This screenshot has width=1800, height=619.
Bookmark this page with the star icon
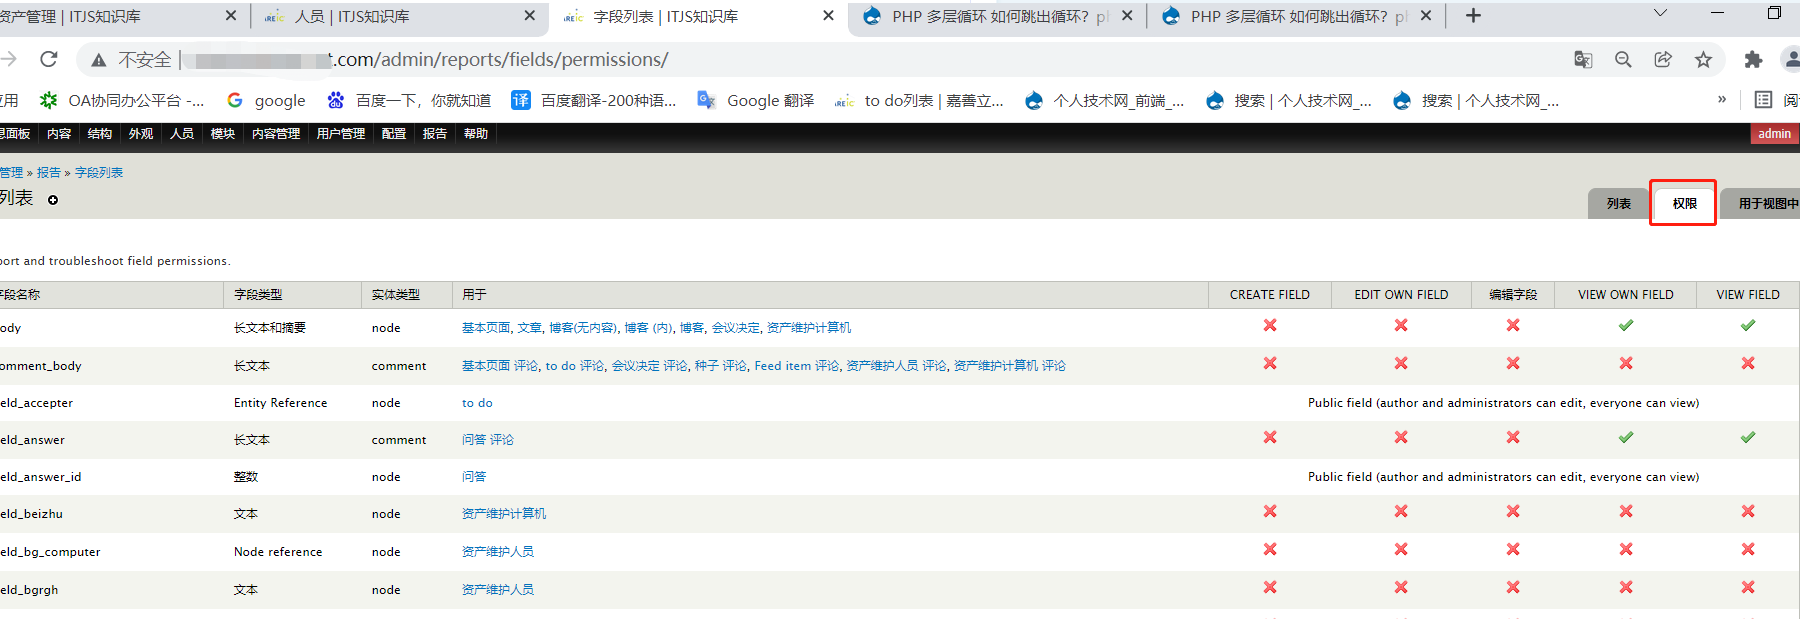pyautogui.click(x=1703, y=60)
